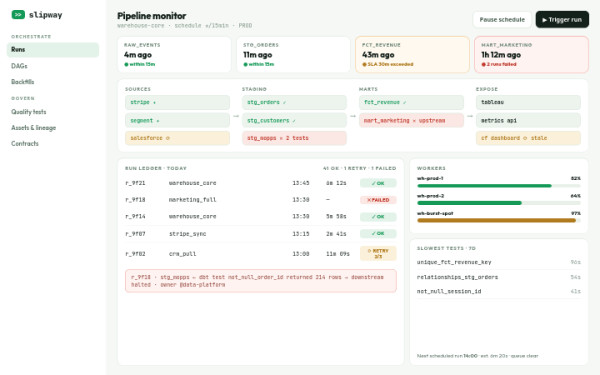The height and width of the screenshot is (375, 600).
Task: Click the wh-prod-2 worker usage bar
Action: point(499,203)
